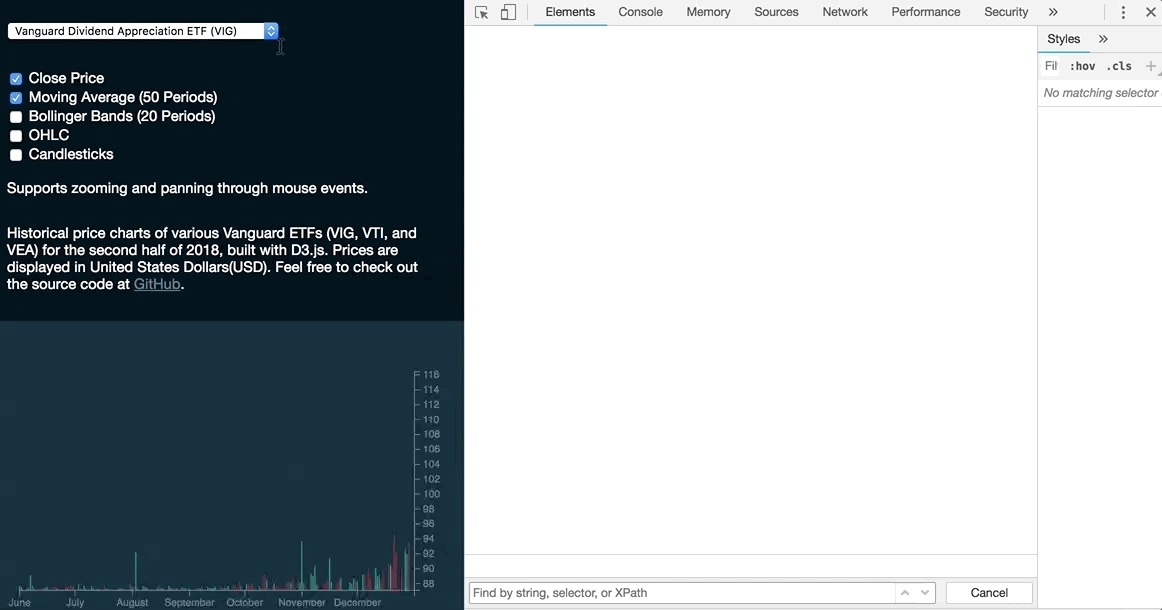Enable the OHLC checkbox
This screenshot has height=610, width=1162.
click(16, 136)
